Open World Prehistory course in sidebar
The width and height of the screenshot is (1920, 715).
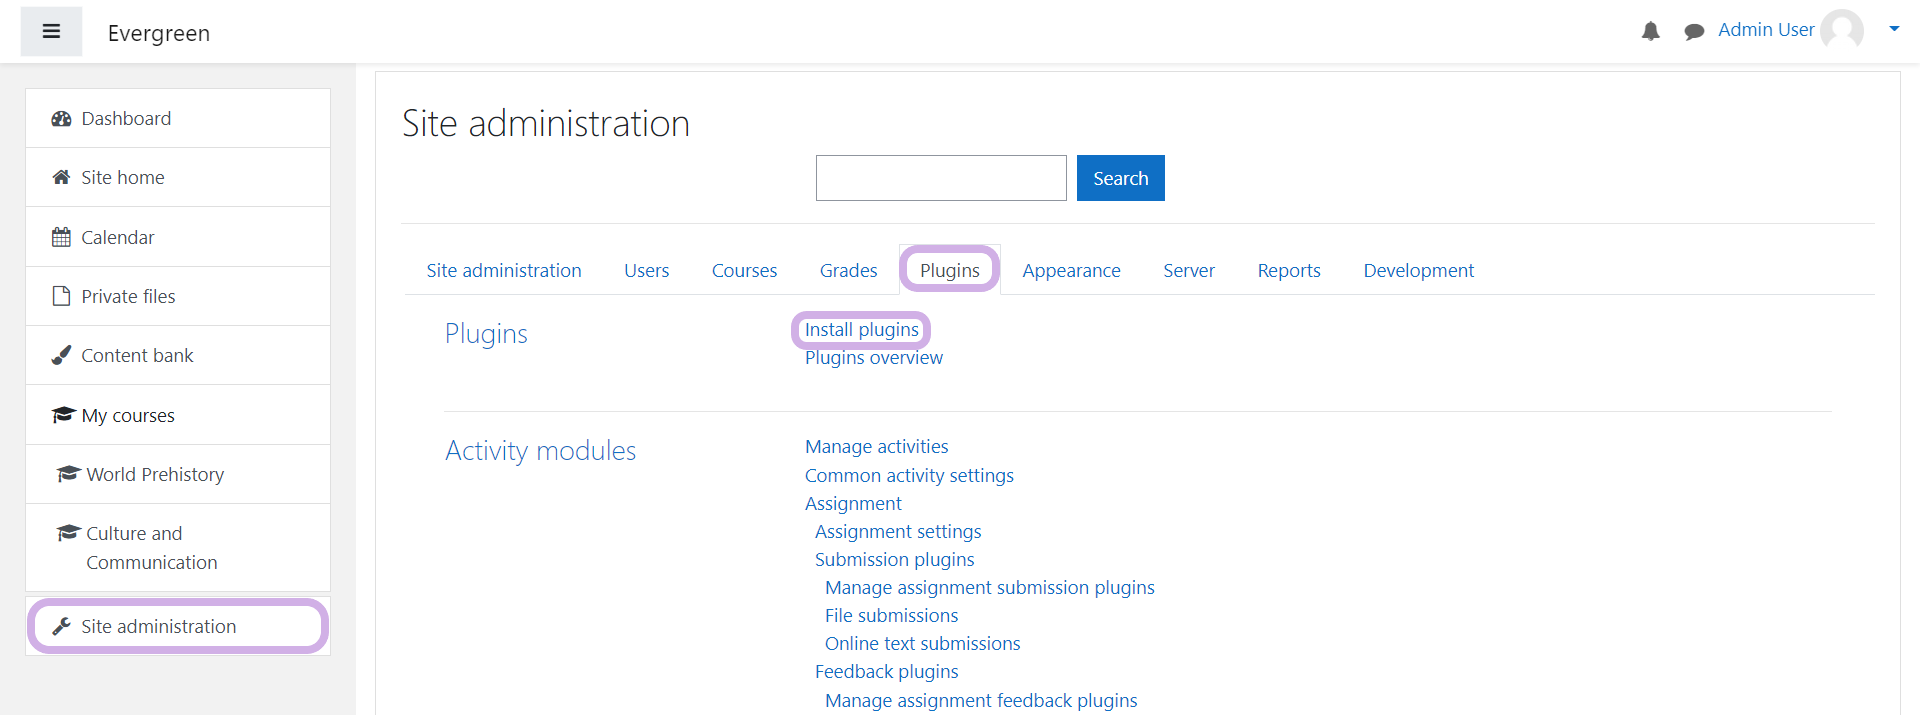tap(155, 474)
